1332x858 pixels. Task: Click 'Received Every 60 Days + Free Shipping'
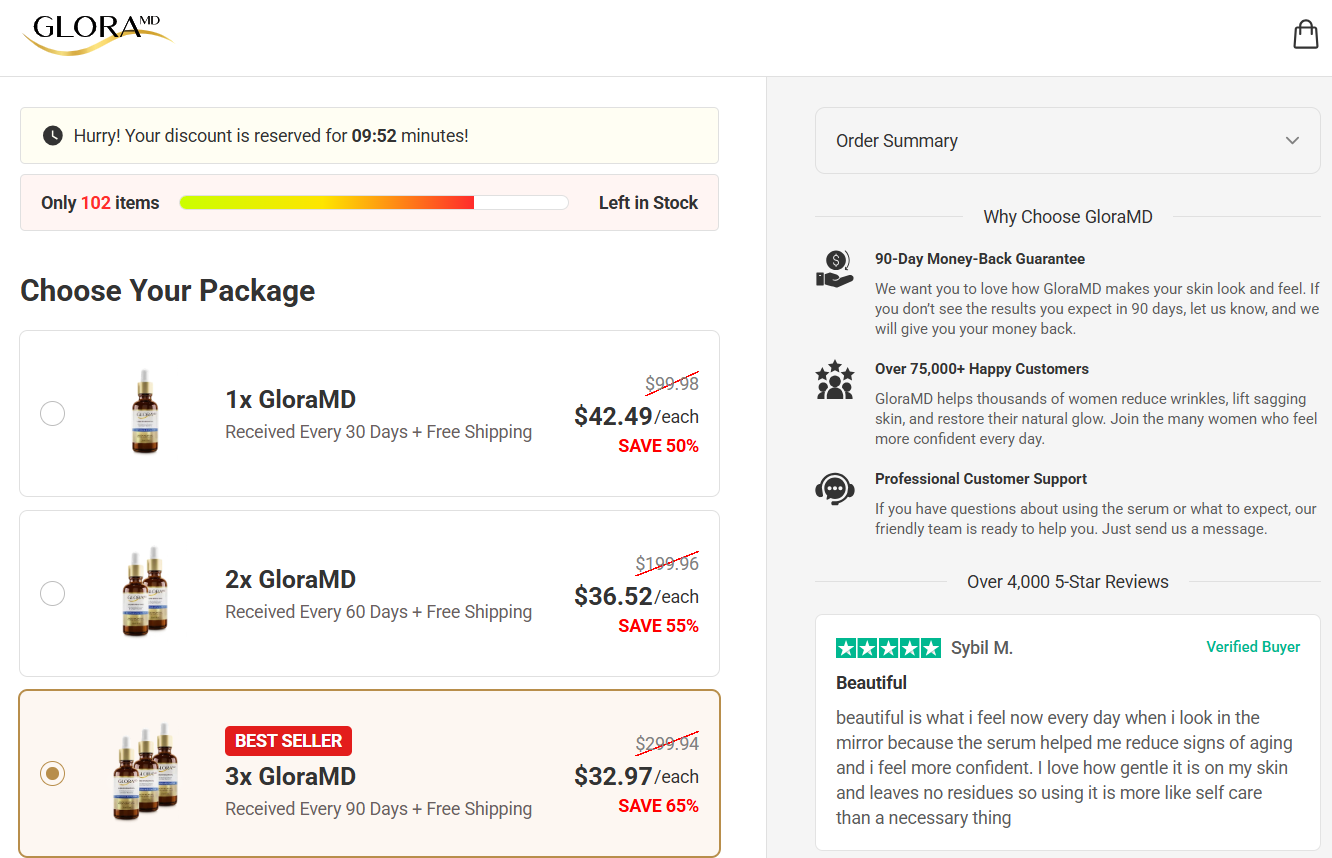(x=378, y=612)
